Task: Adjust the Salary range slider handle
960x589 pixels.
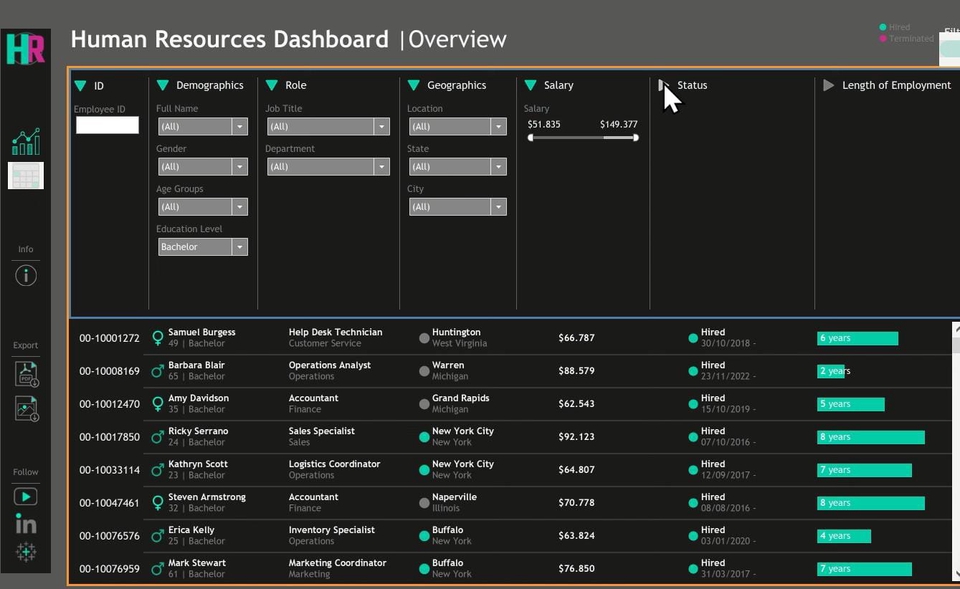Action: [x=530, y=138]
